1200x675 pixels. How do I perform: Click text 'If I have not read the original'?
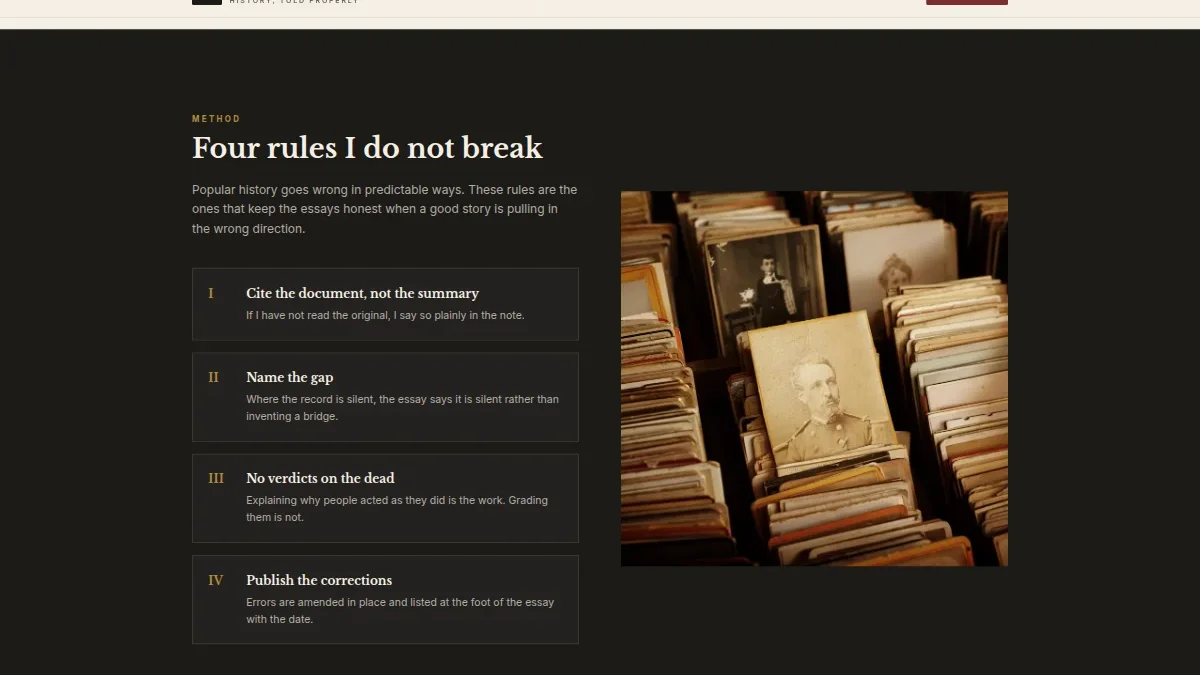(385, 315)
